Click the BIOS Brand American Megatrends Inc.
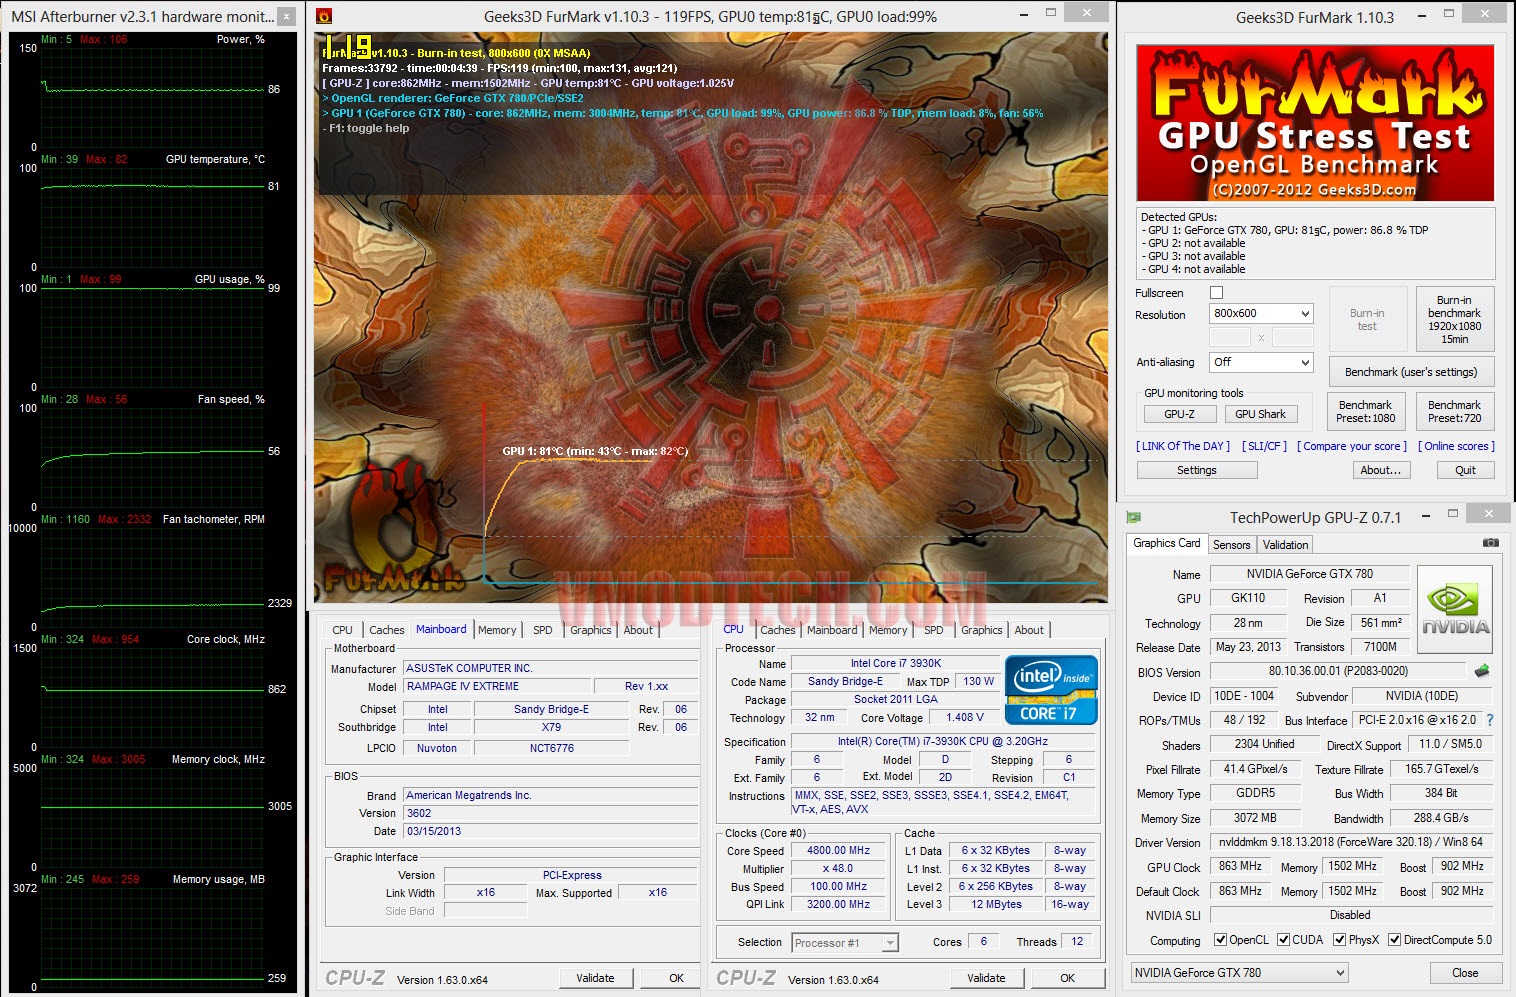The width and height of the screenshot is (1516, 997). [x=550, y=796]
